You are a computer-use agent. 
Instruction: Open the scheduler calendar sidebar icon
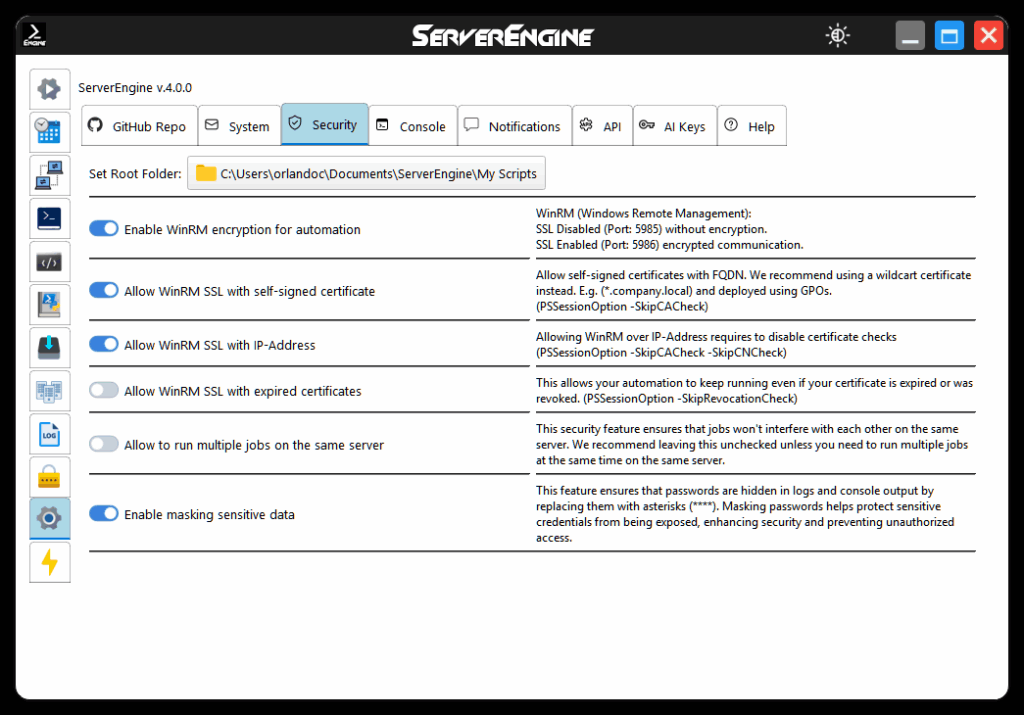(x=49, y=132)
